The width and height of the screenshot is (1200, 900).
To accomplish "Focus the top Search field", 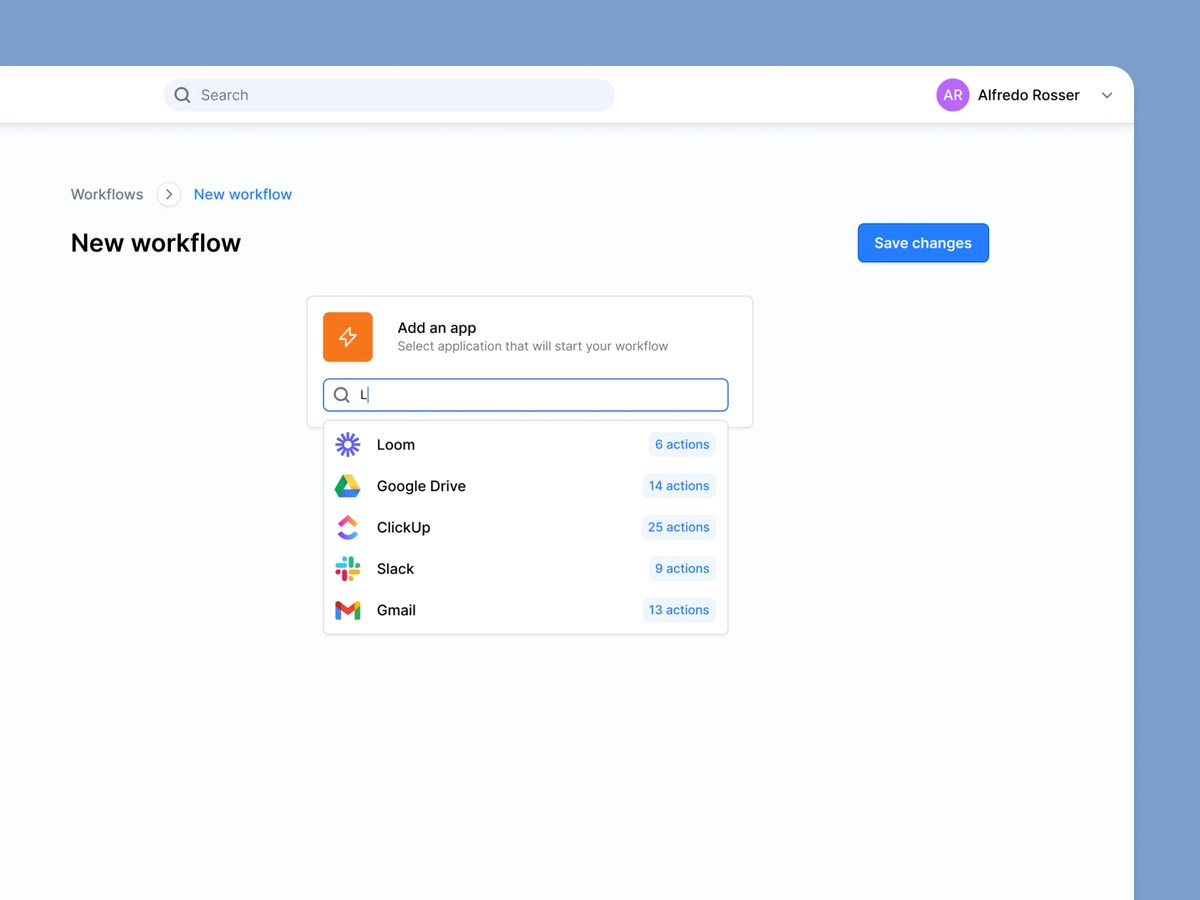I will 400,95.
